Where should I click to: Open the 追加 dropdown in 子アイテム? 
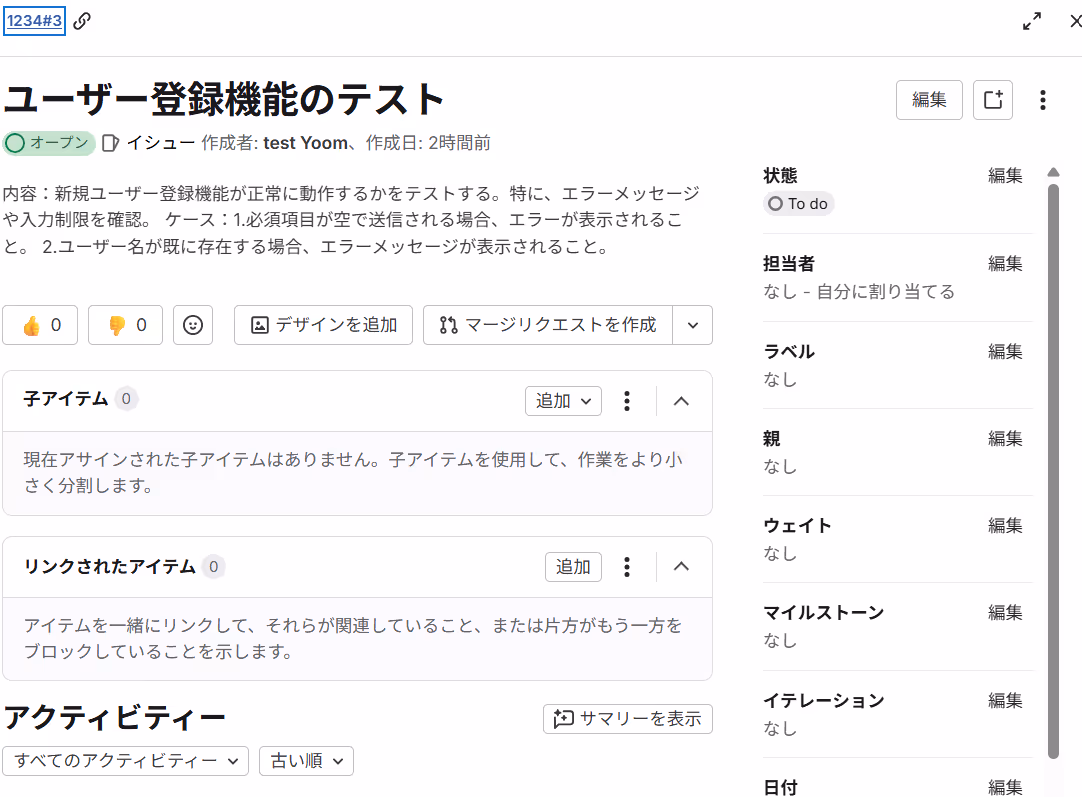click(563, 401)
